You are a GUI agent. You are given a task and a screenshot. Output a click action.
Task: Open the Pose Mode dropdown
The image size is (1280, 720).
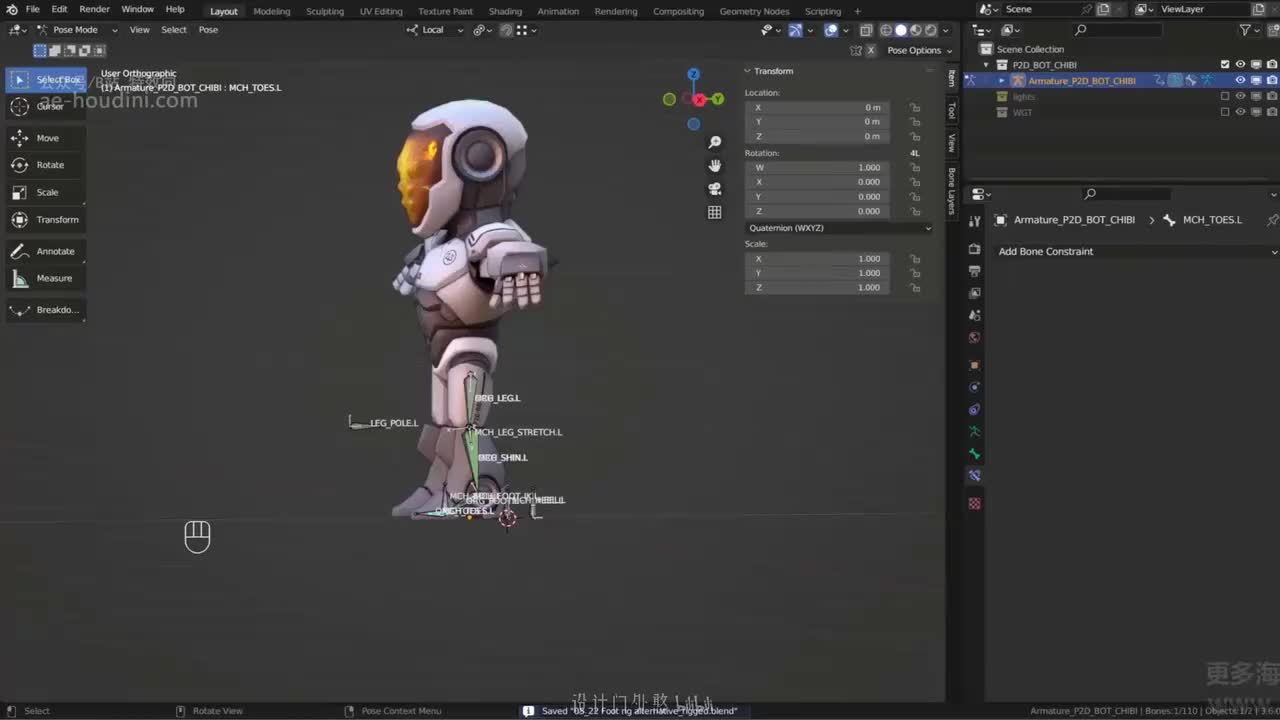tap(76, 30)
